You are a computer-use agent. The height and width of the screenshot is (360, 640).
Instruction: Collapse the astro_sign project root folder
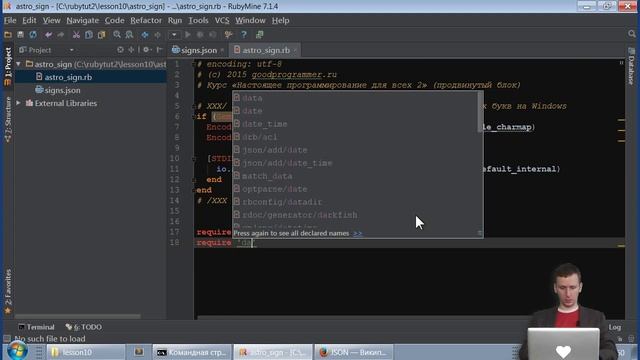pos(18,64)
